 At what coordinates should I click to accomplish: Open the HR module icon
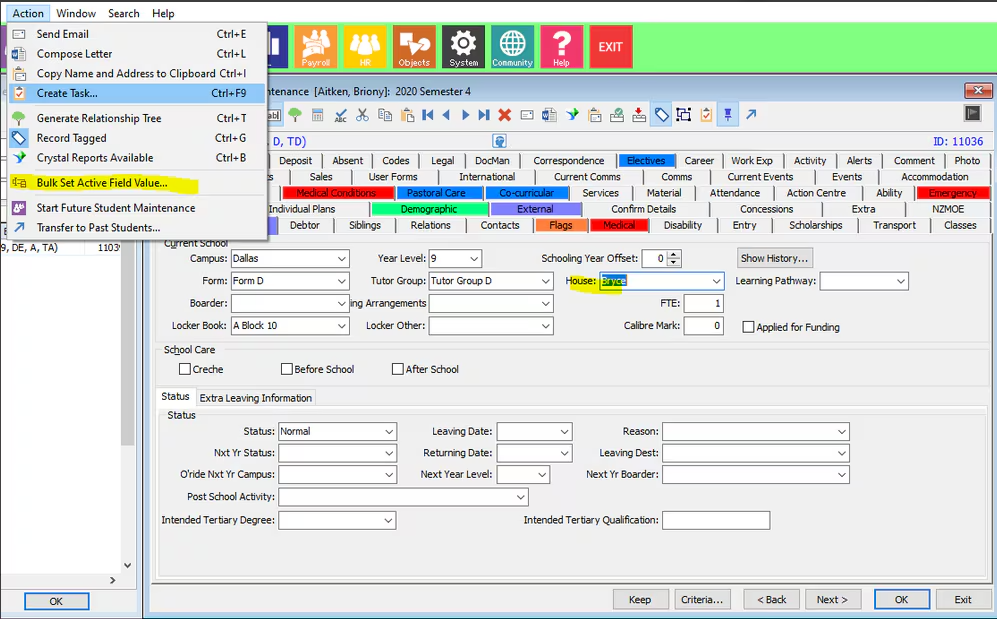point(365,47)
